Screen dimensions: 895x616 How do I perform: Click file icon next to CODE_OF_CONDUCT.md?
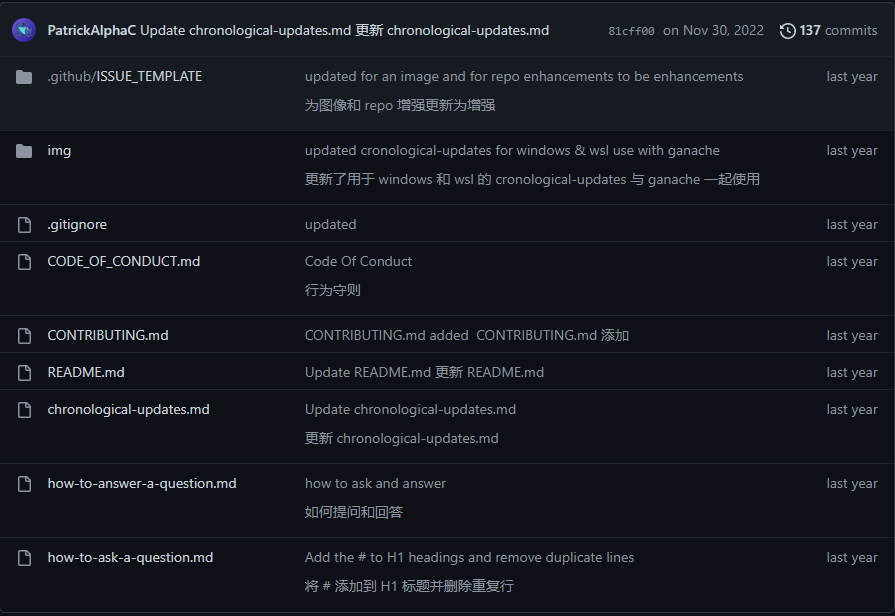point(24,262)
